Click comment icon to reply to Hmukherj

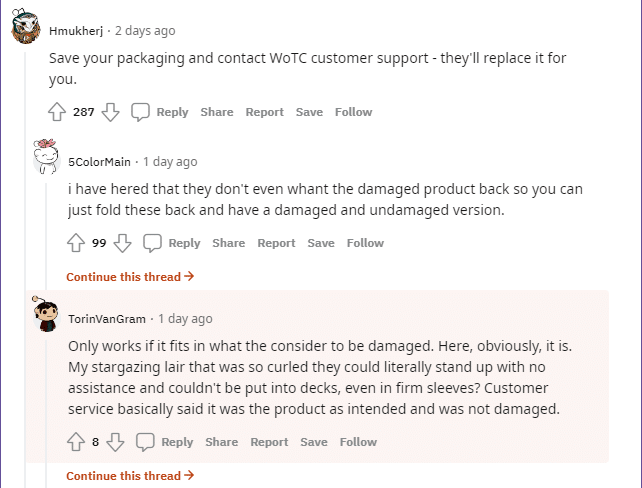pyautogui.click(x=141, y=112)
